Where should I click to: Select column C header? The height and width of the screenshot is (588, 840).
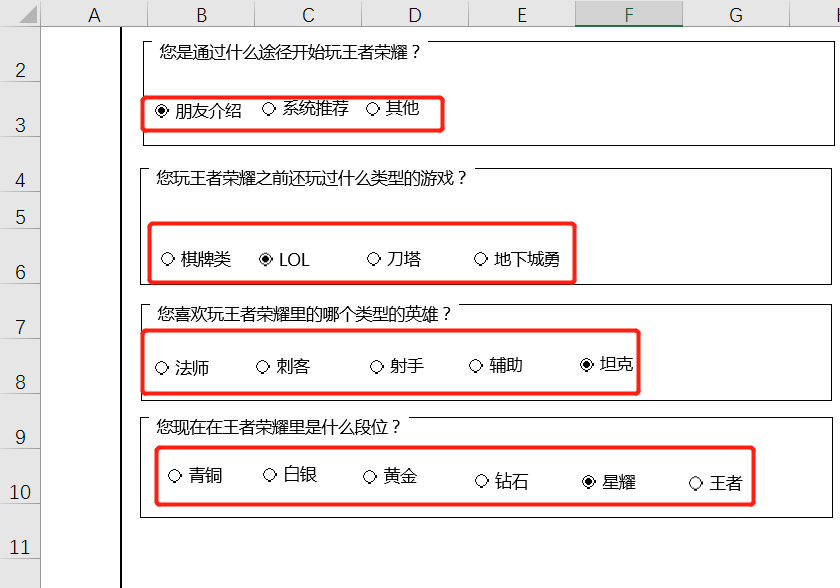tap(308, 14)
